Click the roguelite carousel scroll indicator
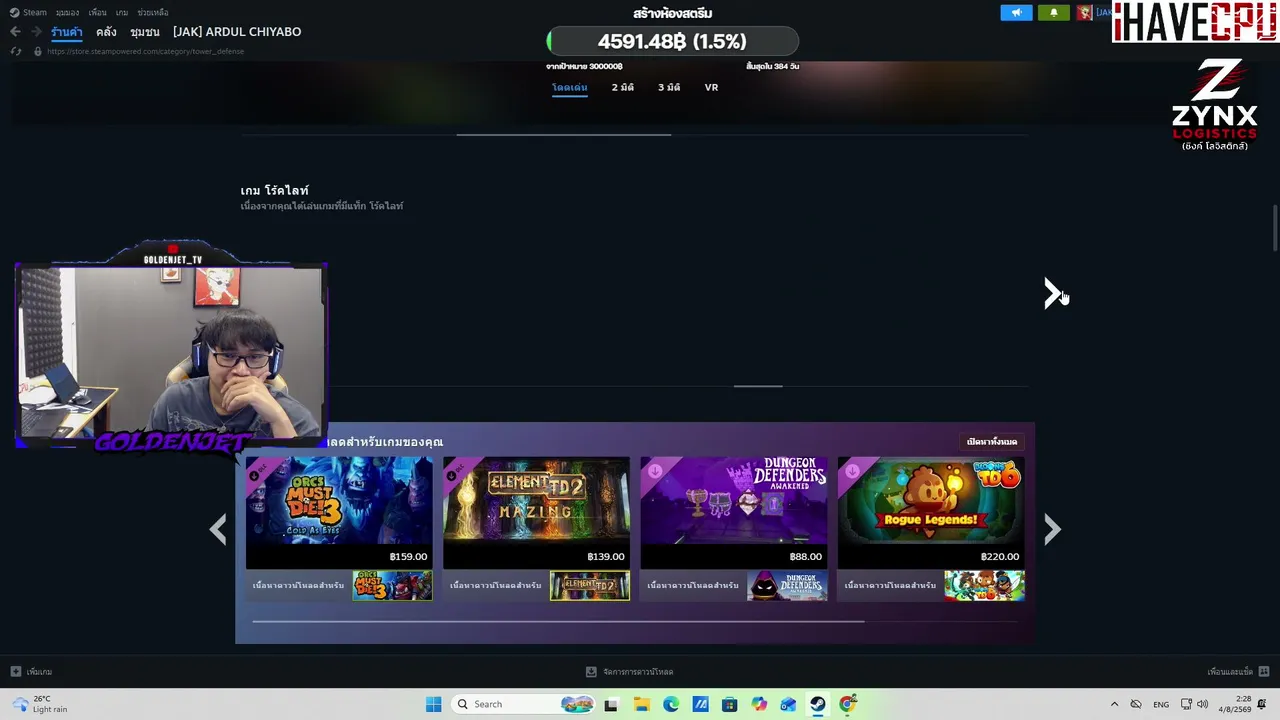This screenshot has width=1280, height=720. coord(758,386)
